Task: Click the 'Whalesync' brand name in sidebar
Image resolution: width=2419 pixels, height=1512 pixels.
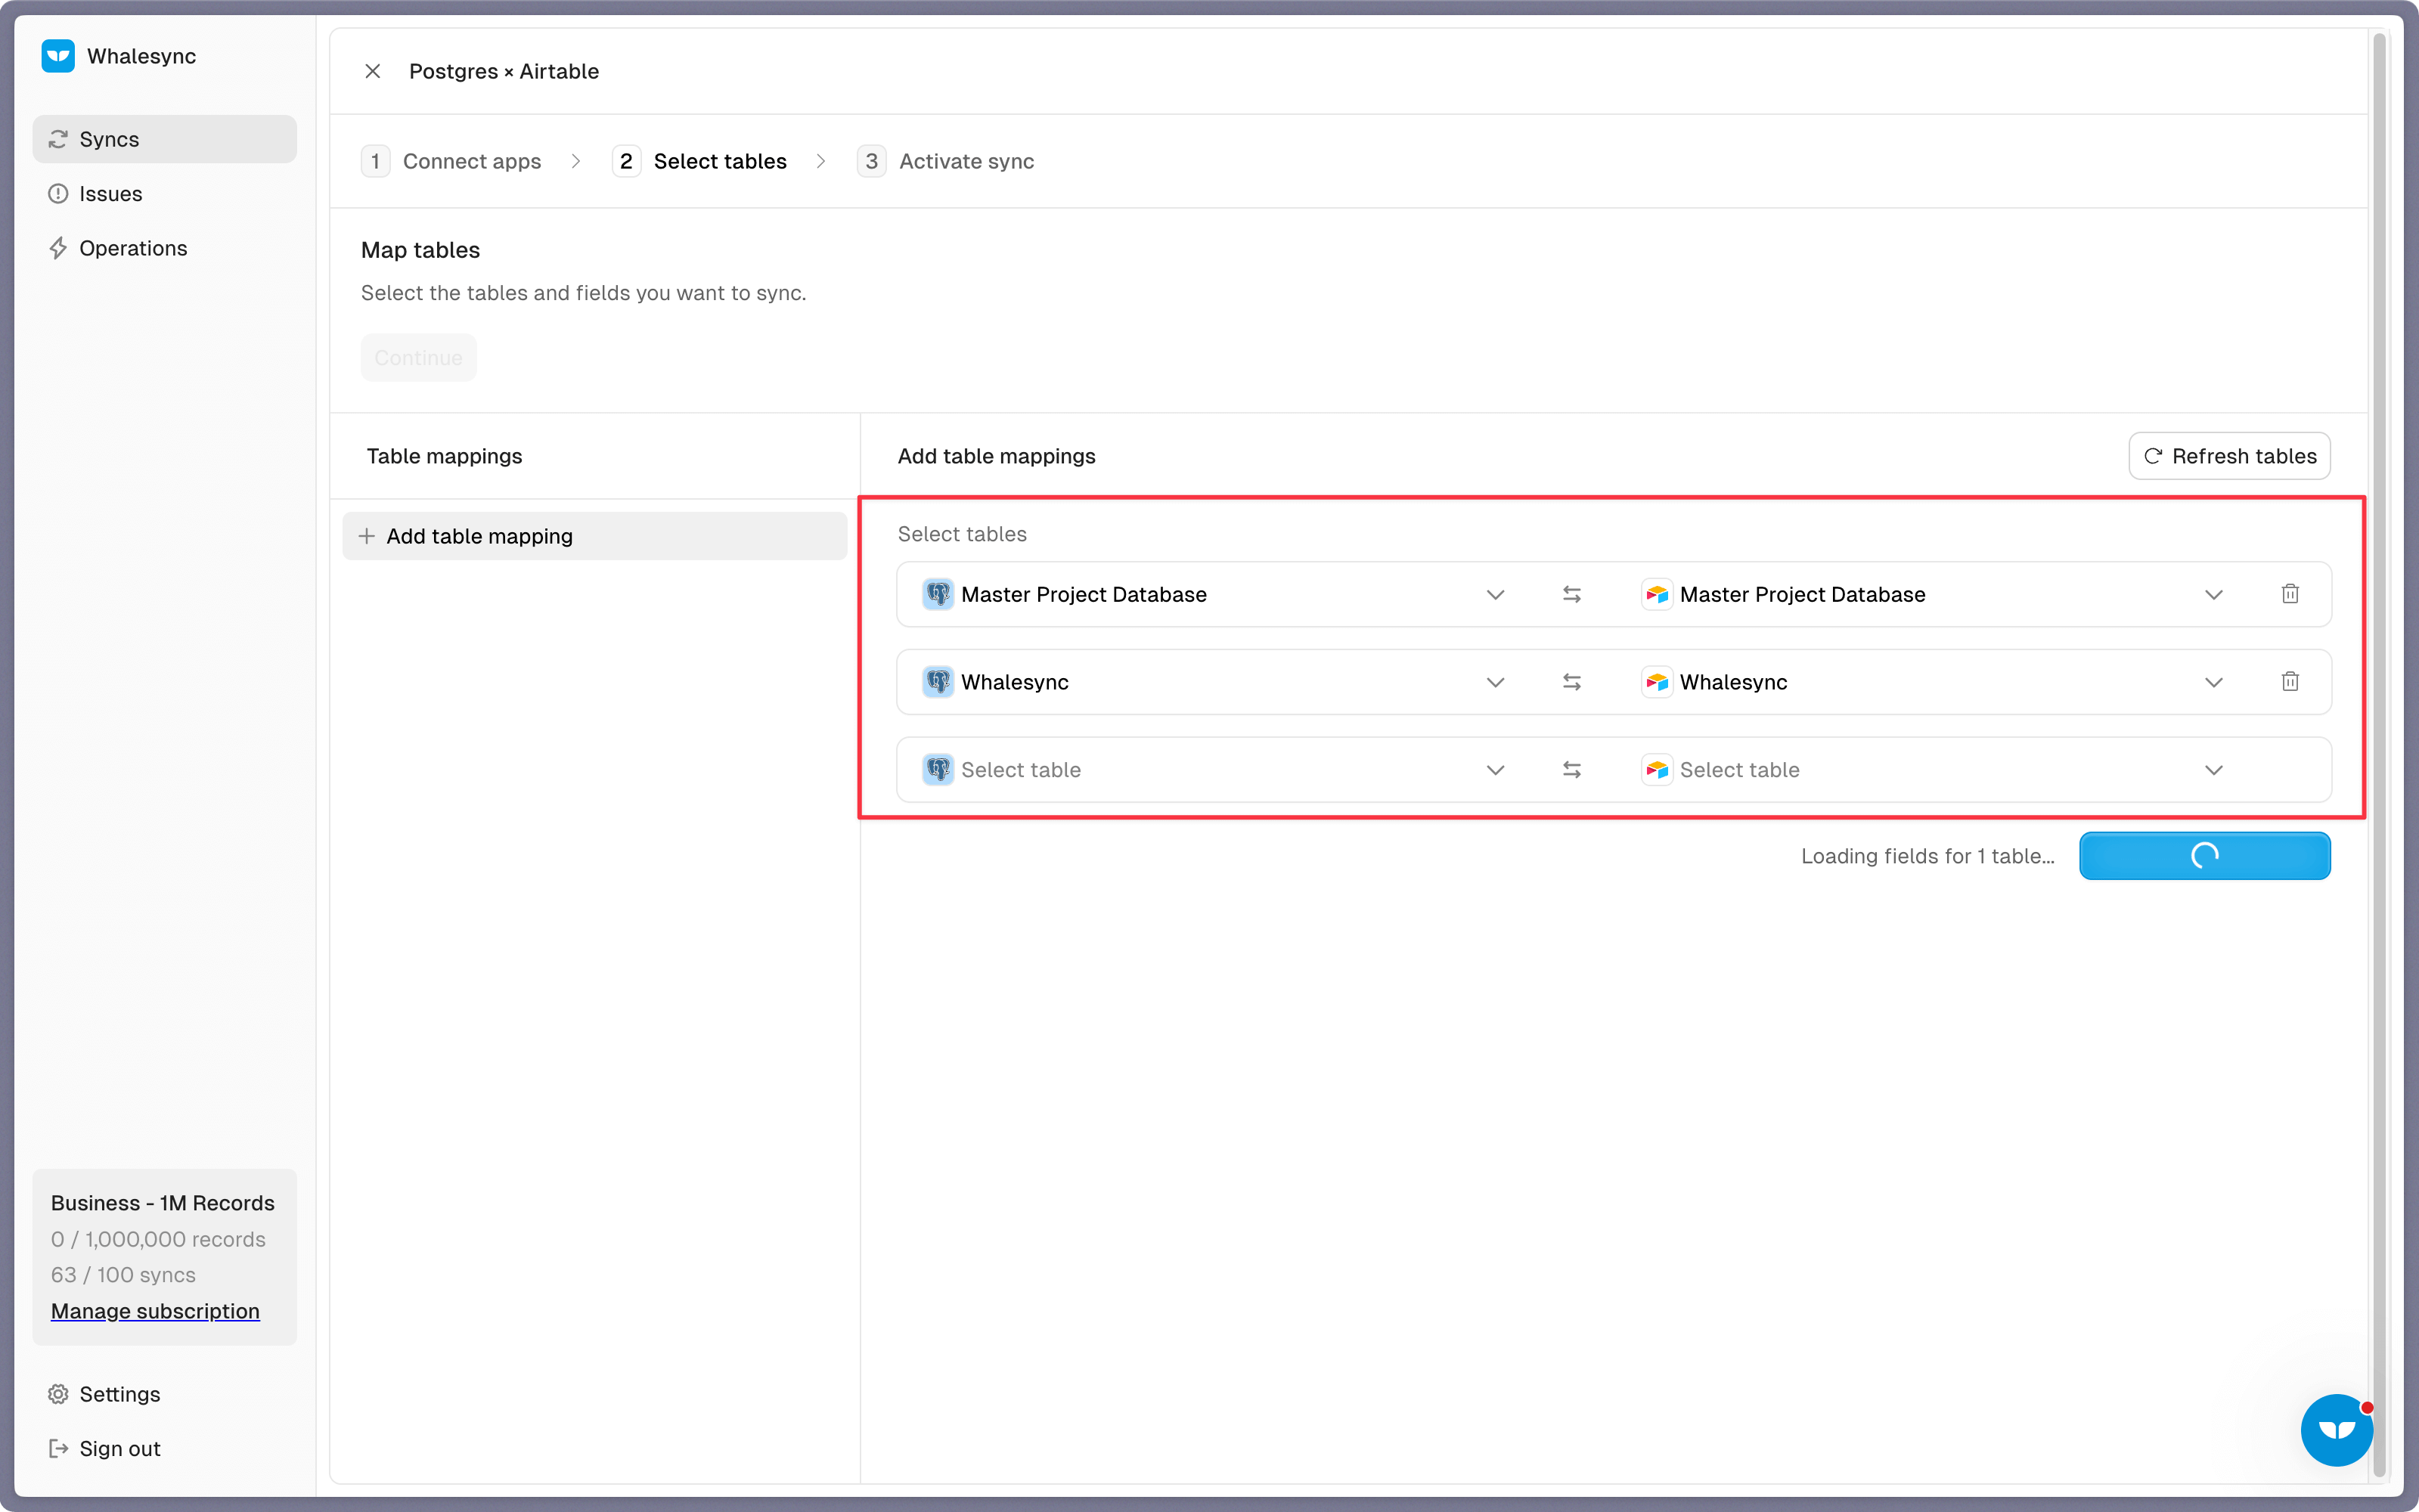Action: 141,56
